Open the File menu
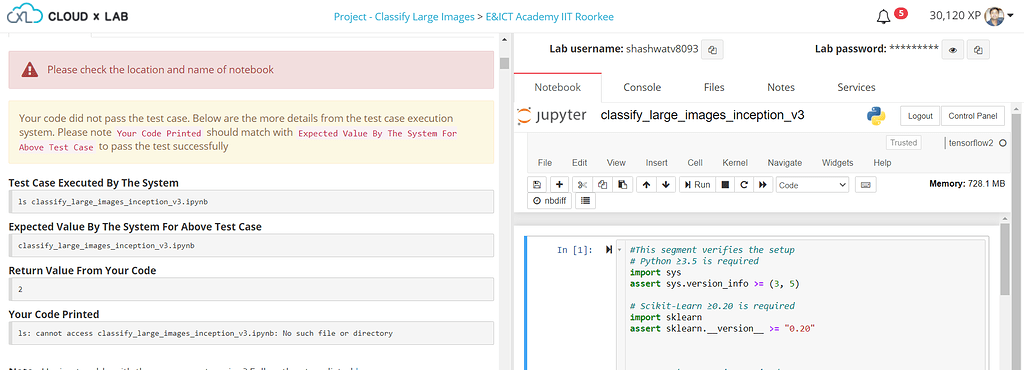 (545, 162)
